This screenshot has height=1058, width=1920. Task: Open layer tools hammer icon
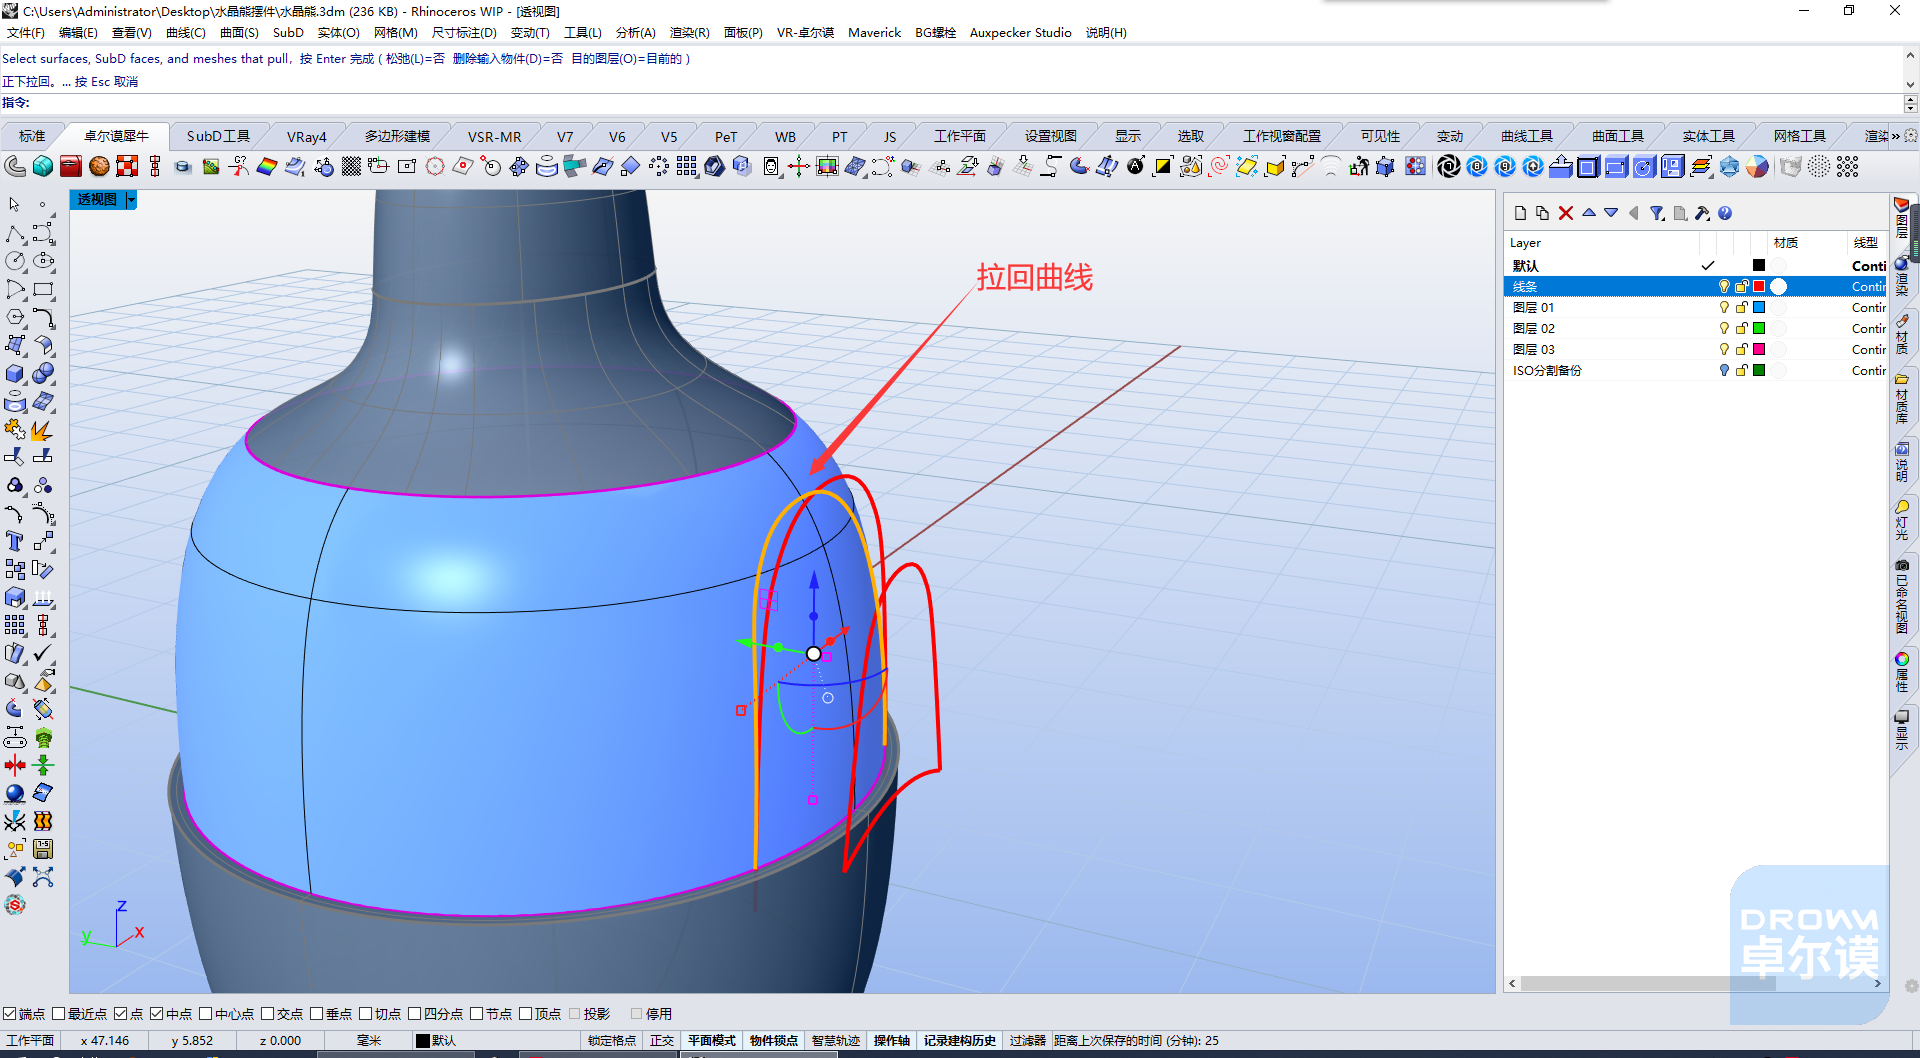coord(1702,213)
